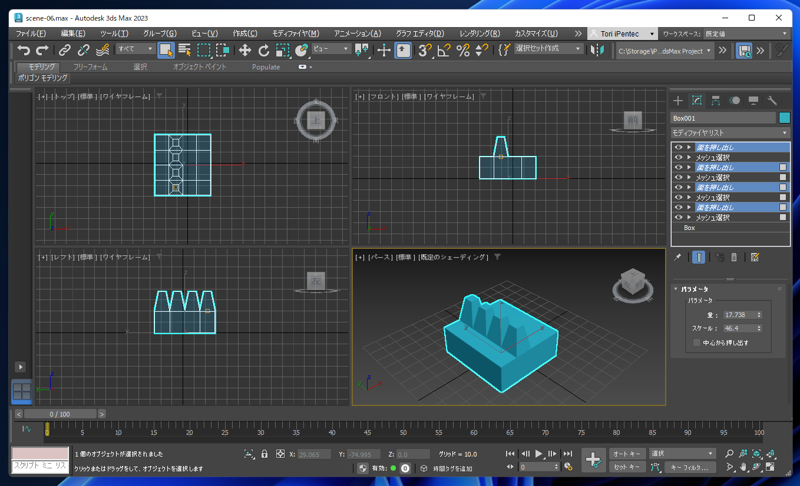Open the 選択セット作成 dropdown

coord(548,48)
